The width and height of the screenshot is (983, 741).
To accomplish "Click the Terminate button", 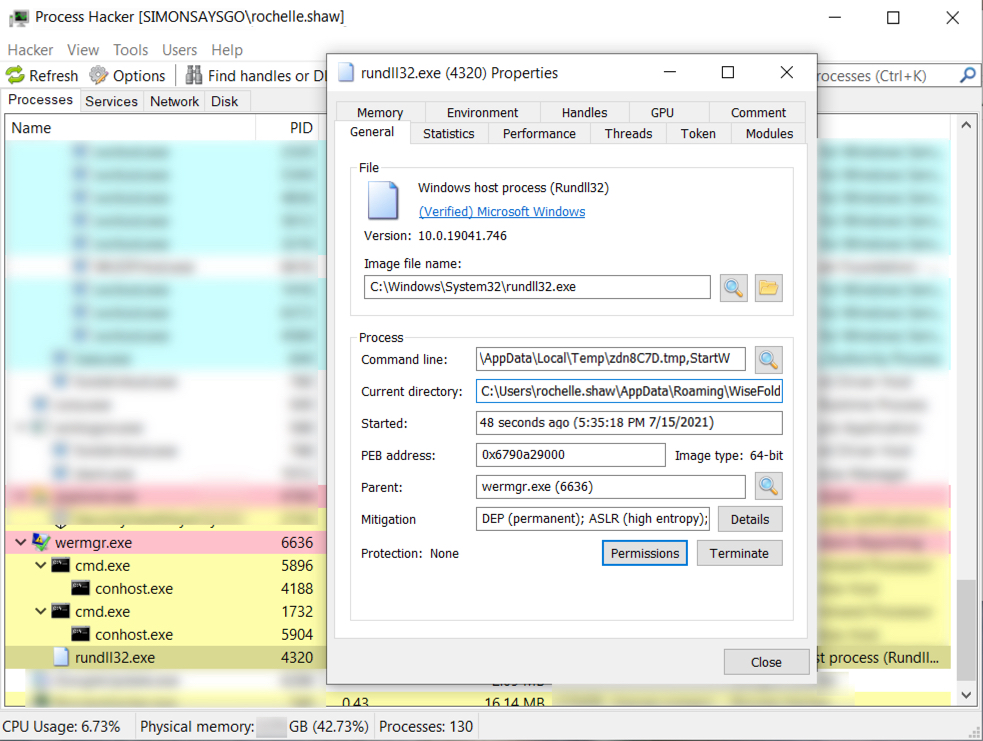I will [x=739, y=553].
